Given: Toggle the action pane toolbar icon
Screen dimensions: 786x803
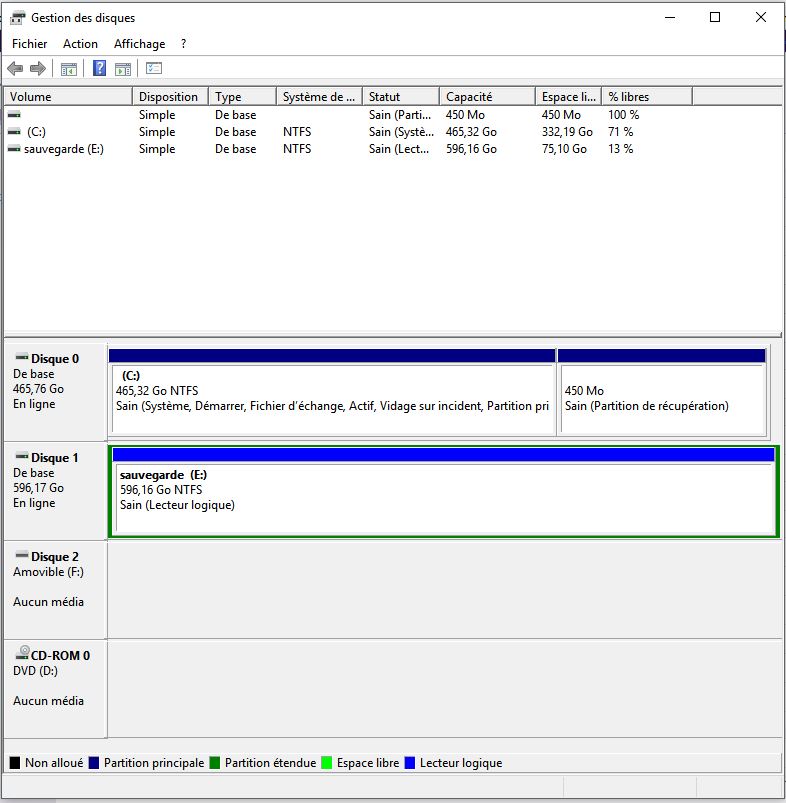Looking at the screenshot, I should point(123,69).
